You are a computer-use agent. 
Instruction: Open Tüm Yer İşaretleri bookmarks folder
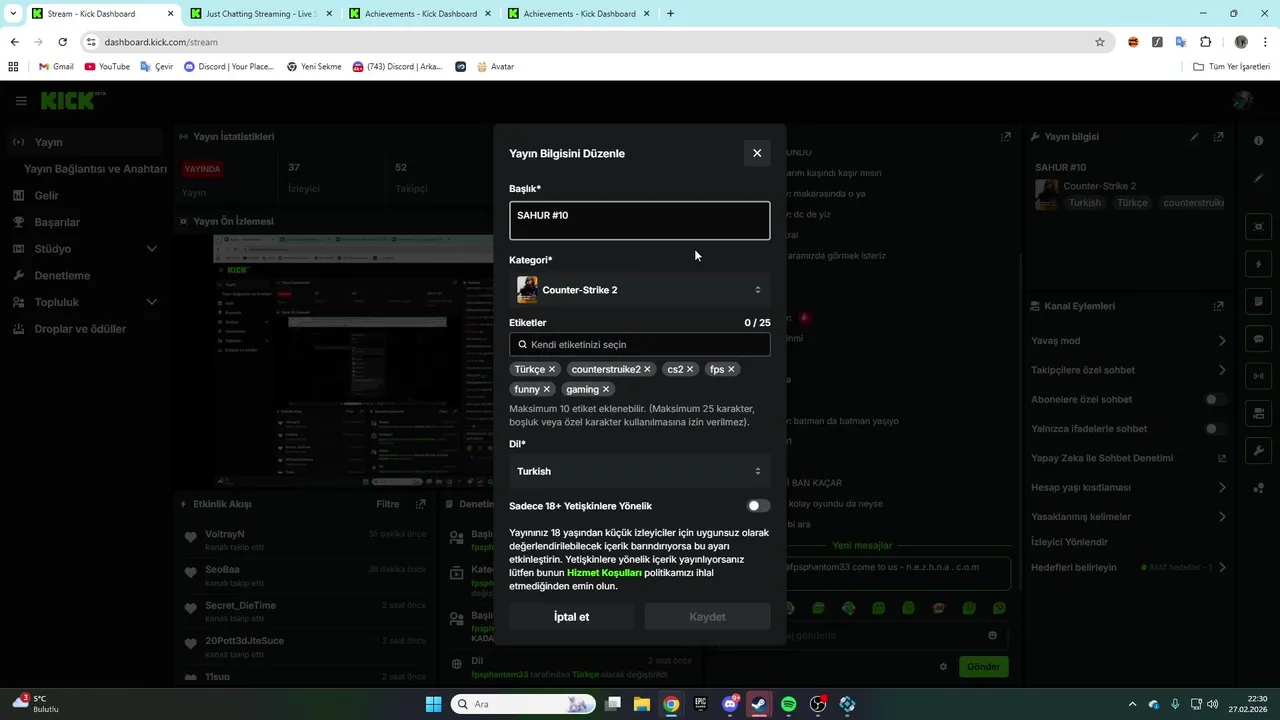click(x=1232, y=67)
